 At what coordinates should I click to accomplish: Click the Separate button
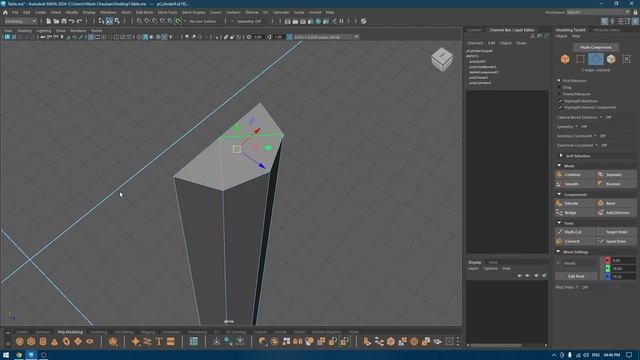[616, 174]
